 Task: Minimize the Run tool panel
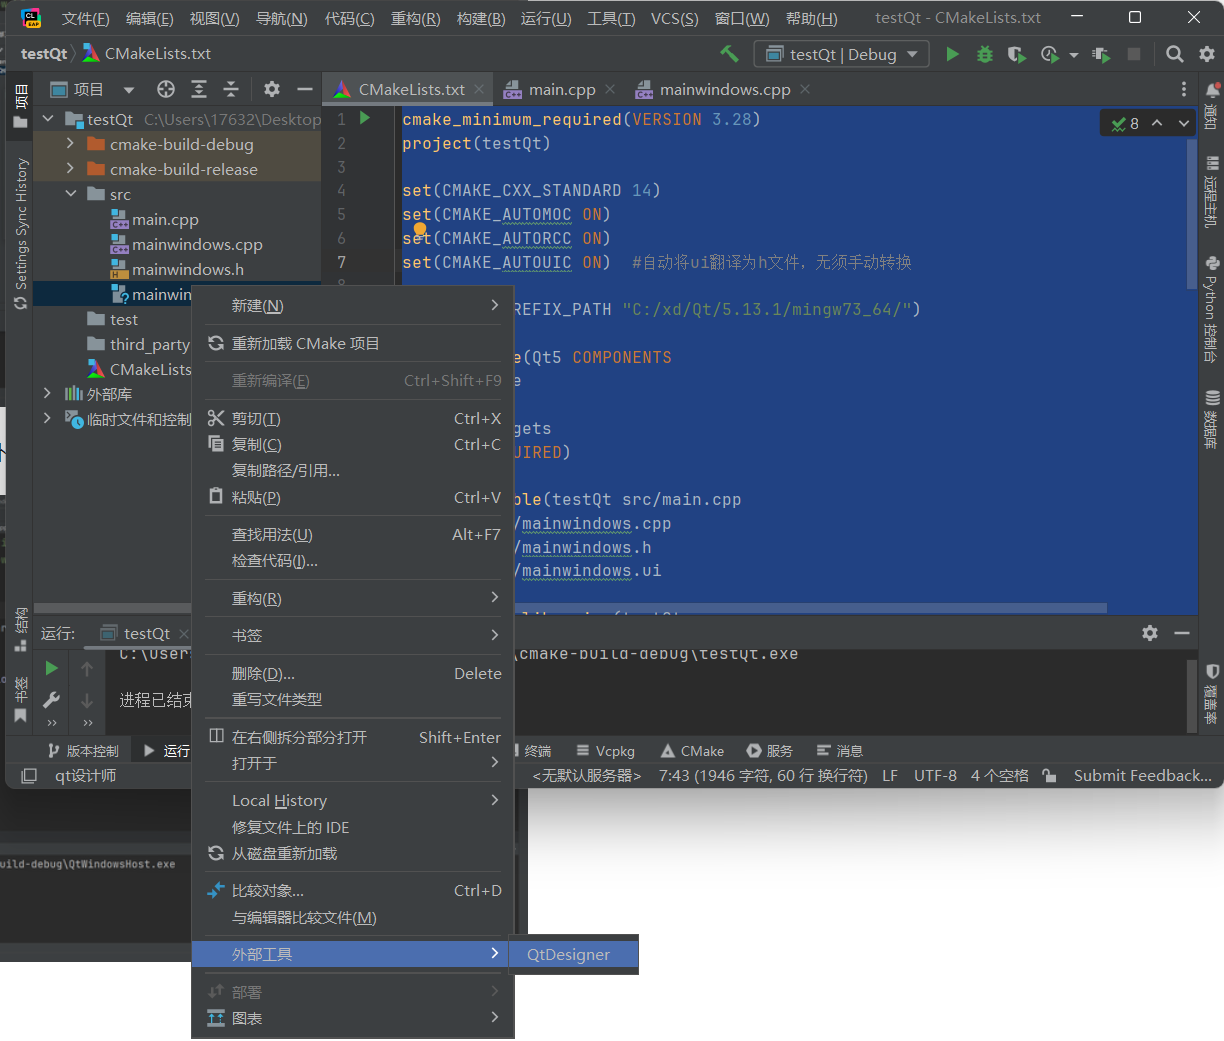1182,633
